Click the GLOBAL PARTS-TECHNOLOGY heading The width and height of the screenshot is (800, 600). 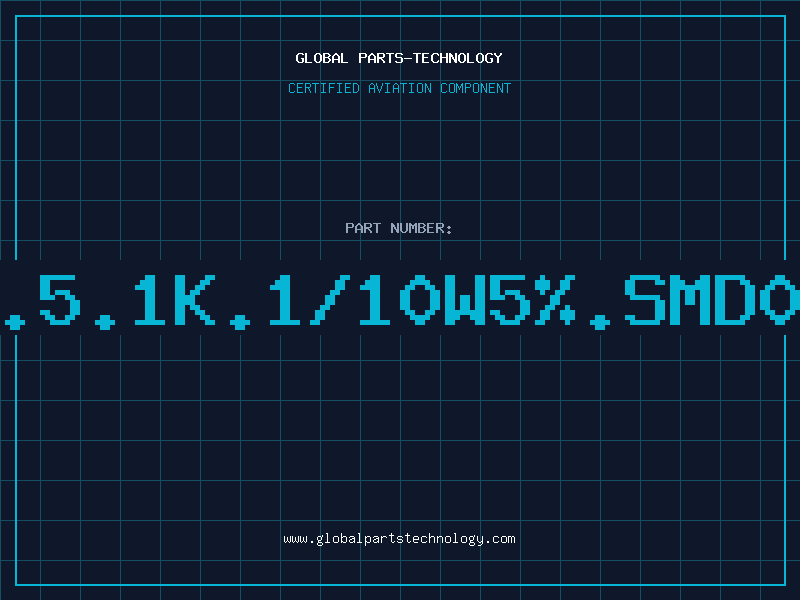click(399, 58)
